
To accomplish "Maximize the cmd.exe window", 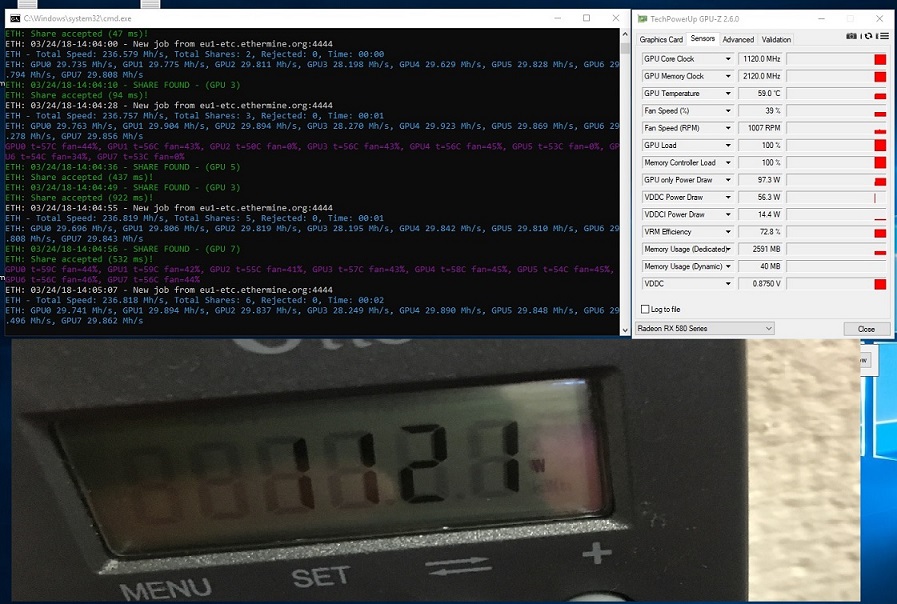I will pyautogui.click(x=586, y=18).
